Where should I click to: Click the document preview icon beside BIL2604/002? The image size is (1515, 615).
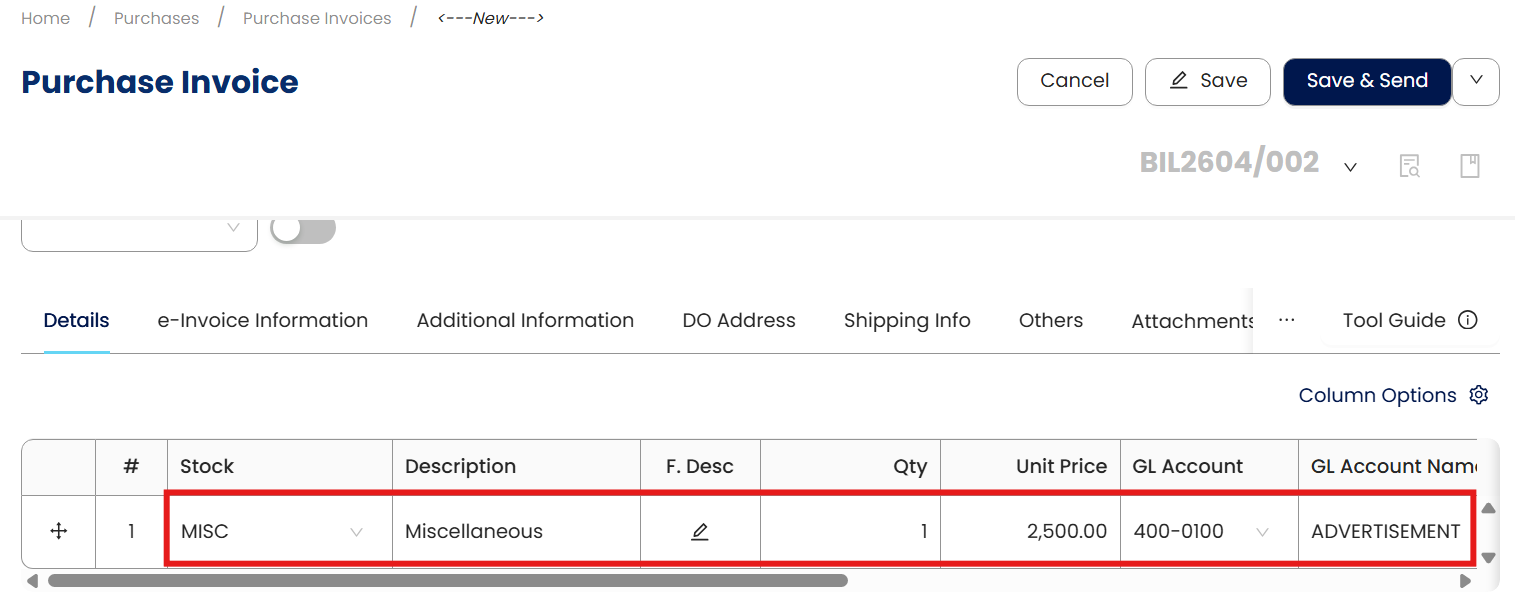pos(1409,166)
